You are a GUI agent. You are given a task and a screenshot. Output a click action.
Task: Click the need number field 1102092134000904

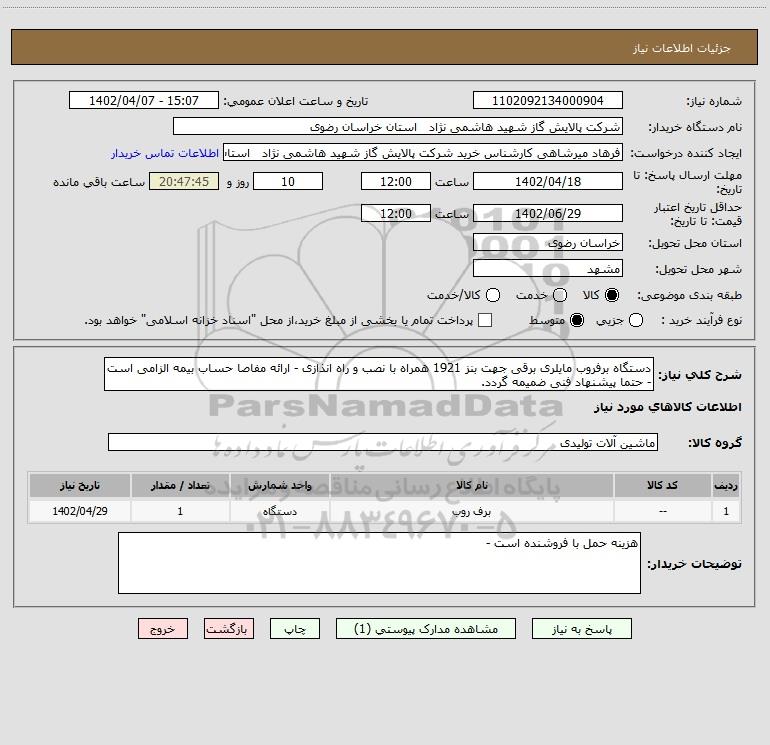click(x=548, y=100)
